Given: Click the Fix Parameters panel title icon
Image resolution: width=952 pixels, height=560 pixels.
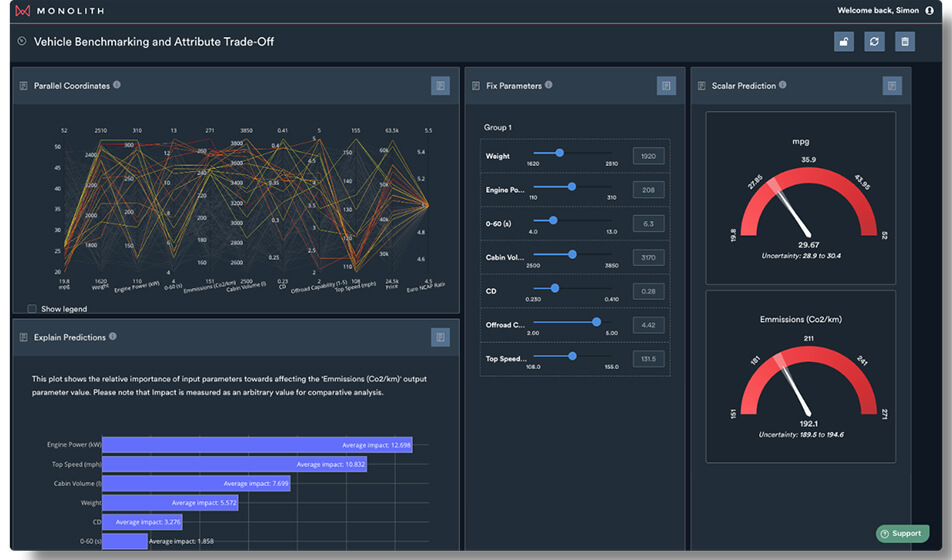Looking at the screenshot, I should coord(476,86).
